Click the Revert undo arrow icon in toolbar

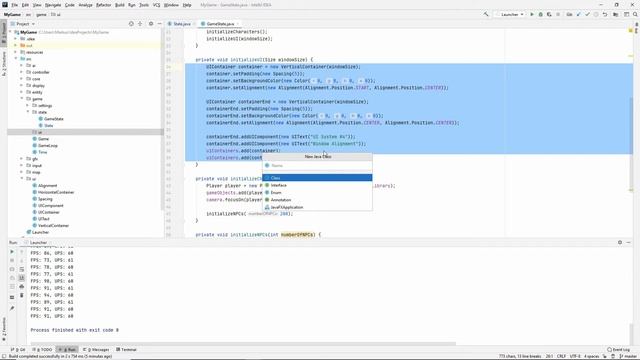[x=605, y=14]
